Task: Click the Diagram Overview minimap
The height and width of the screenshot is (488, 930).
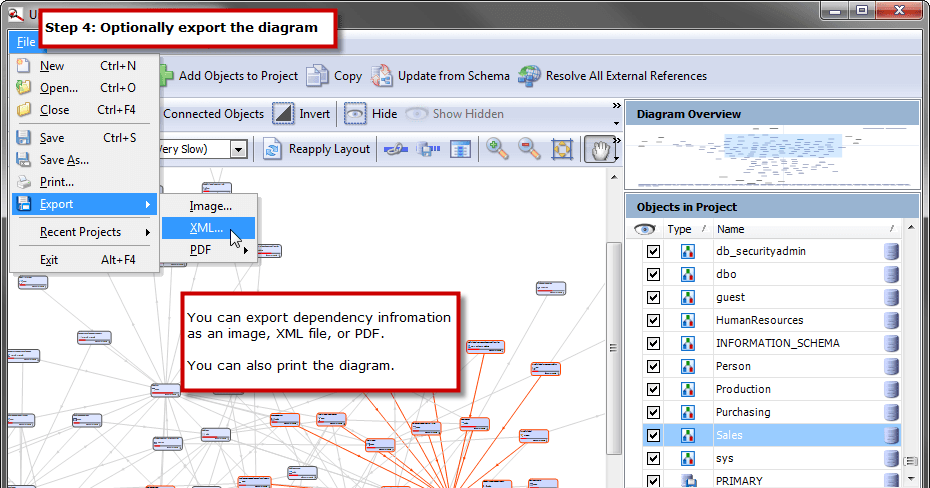Action: pyautogui.click(x=772, y=157)
